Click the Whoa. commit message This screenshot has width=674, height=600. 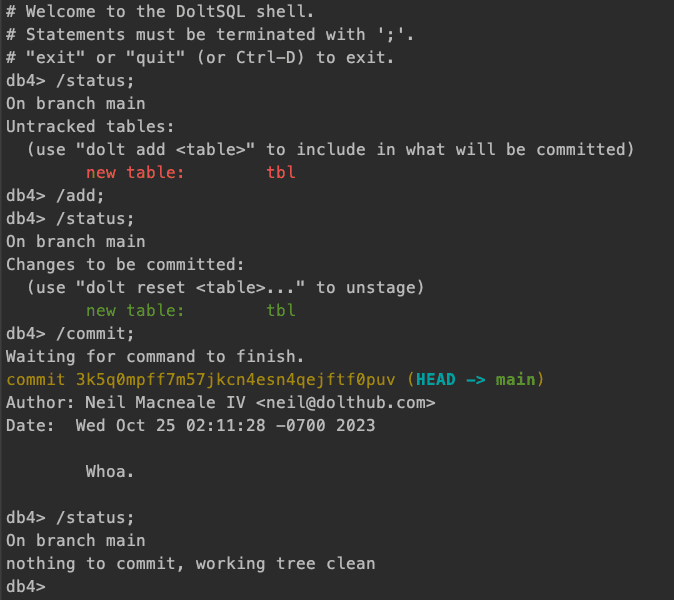[110, 471]
